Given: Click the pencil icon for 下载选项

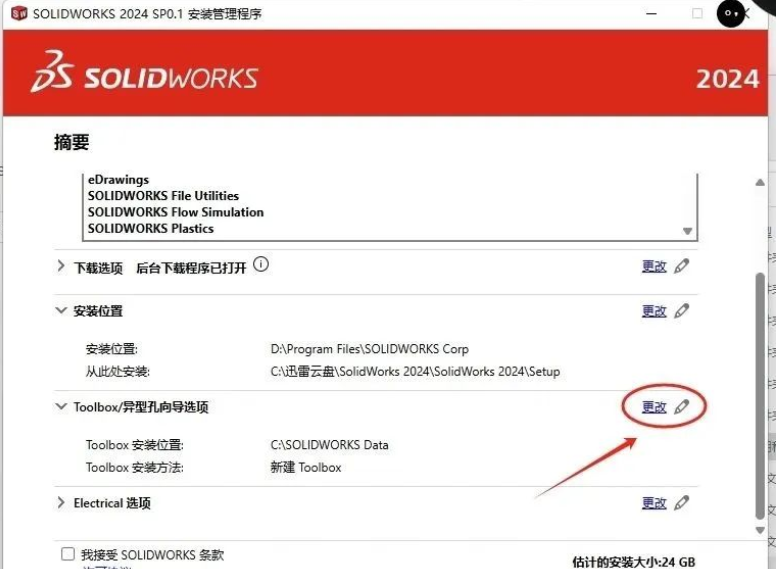Looking at the screenshot, I should coord(682,266).
